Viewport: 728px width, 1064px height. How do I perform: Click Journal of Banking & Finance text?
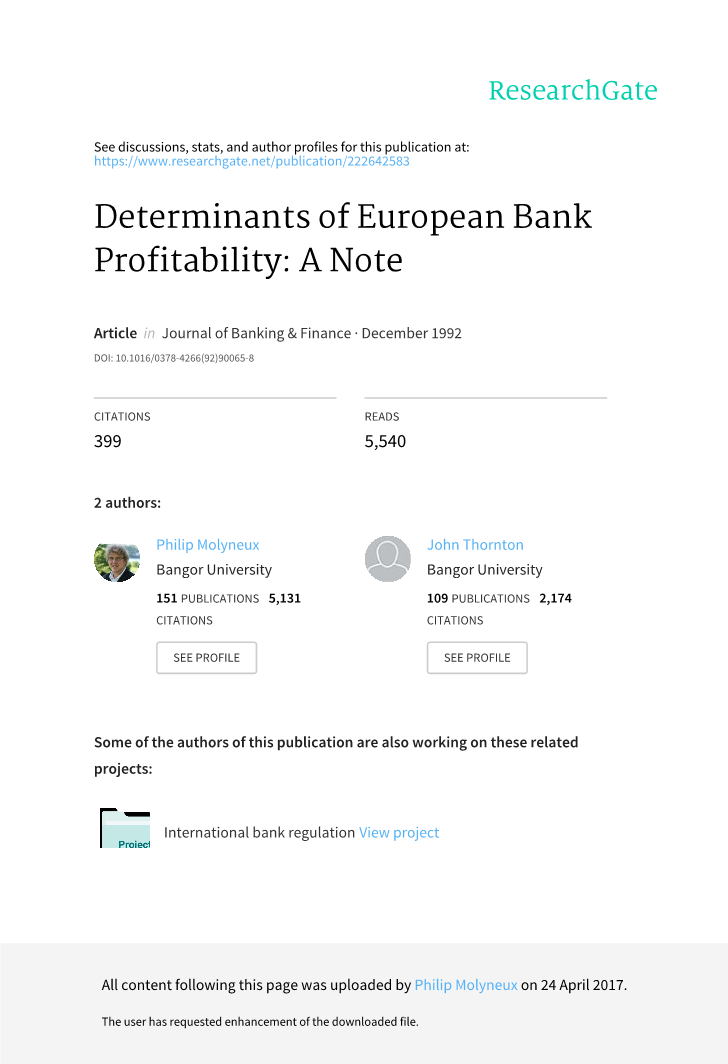(x=256, y=333)
